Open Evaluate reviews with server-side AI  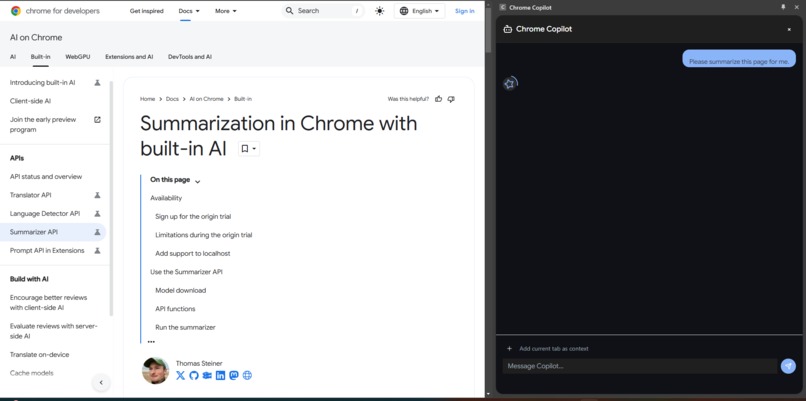53,331
